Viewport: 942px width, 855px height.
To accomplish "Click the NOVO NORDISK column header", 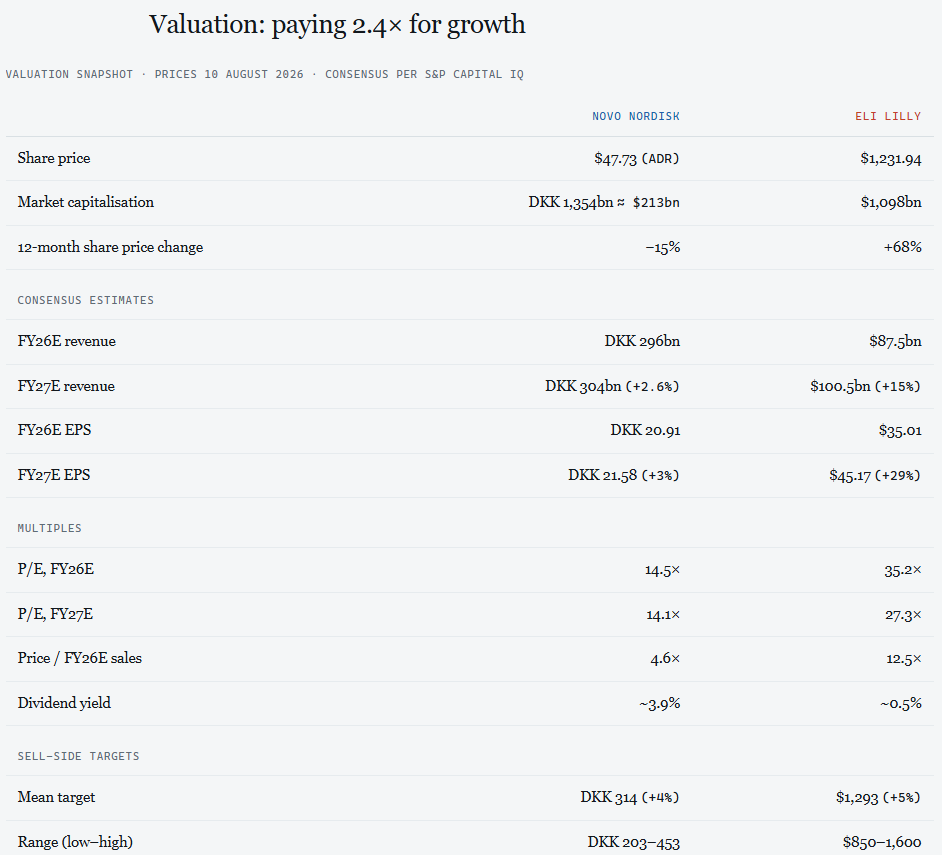I will tap(636, 116).
